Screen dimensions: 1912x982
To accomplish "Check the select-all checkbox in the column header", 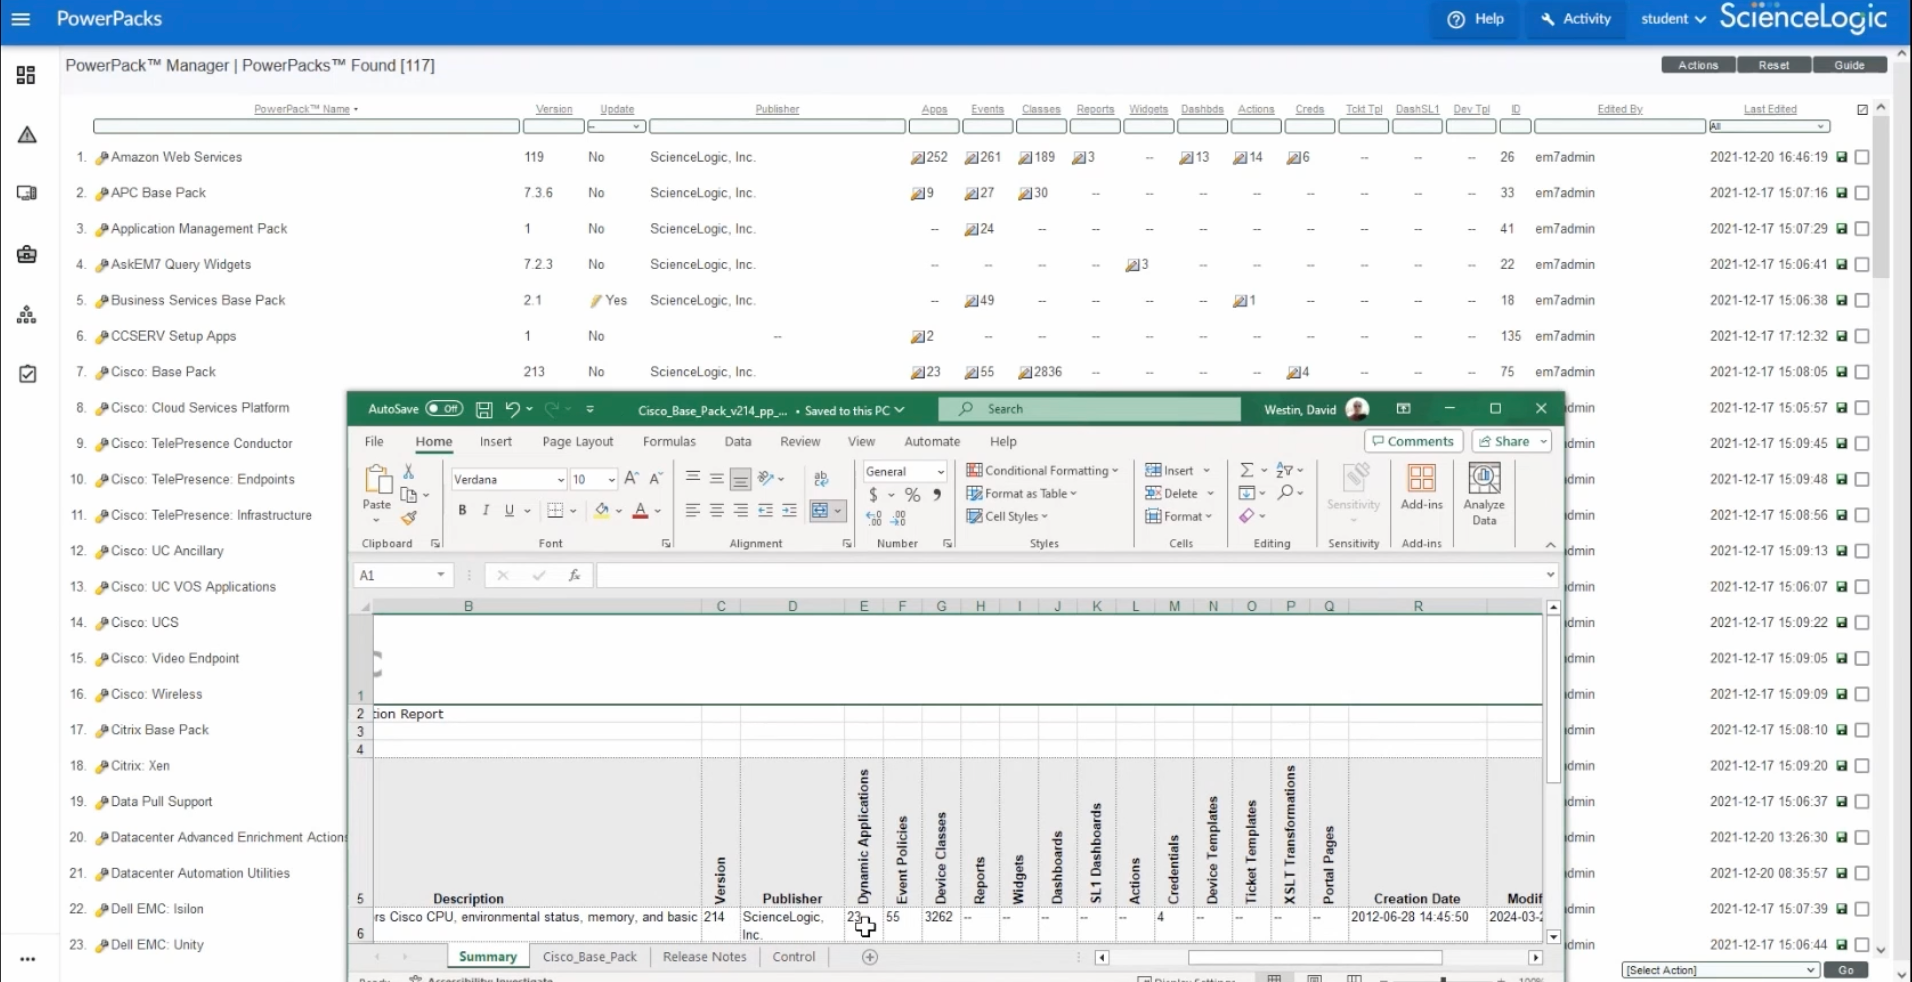I will pyautogui.click(x=1861, y=109).
